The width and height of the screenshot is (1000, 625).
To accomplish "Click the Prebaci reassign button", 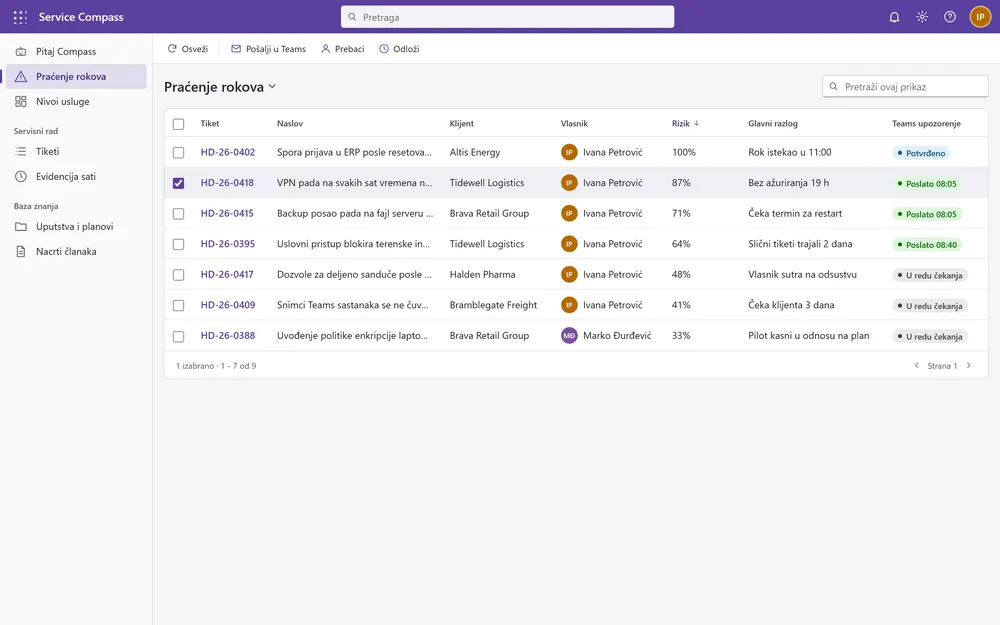I will tap(342, 49).
